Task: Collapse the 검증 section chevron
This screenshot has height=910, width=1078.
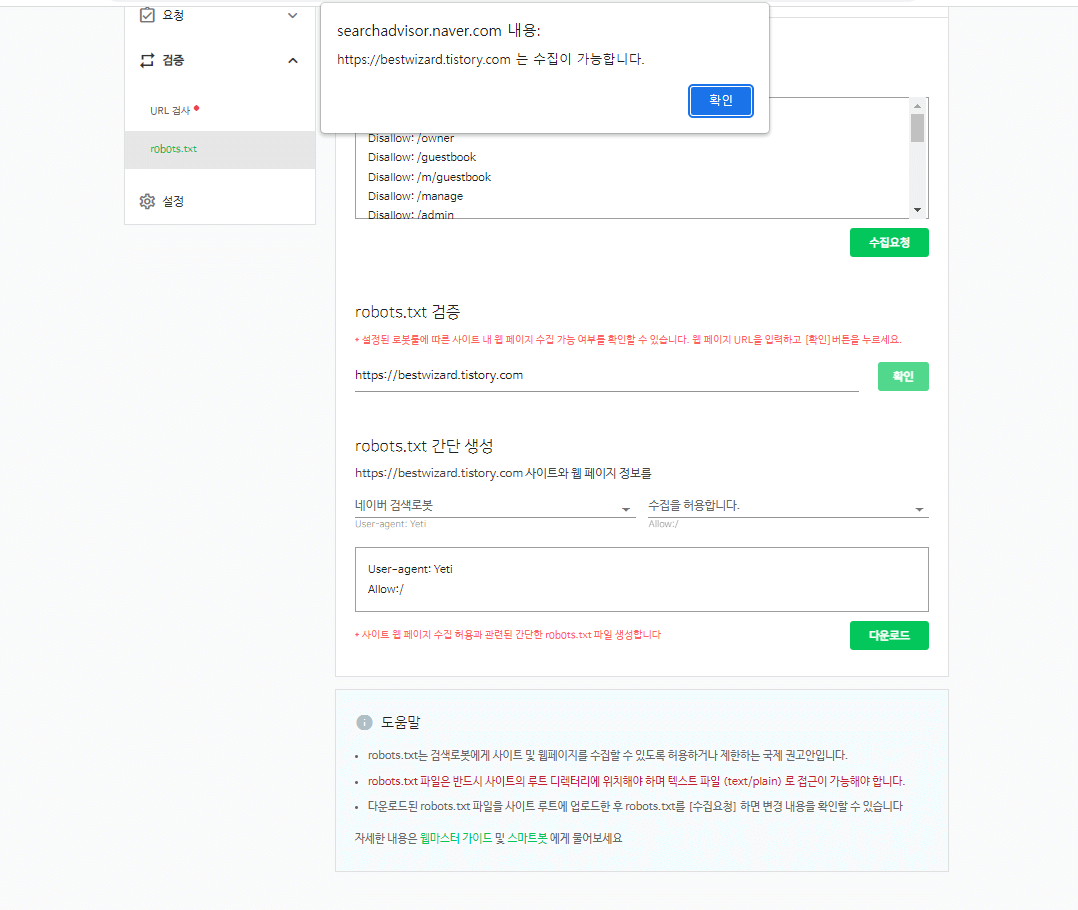Action: pos(292,60)
